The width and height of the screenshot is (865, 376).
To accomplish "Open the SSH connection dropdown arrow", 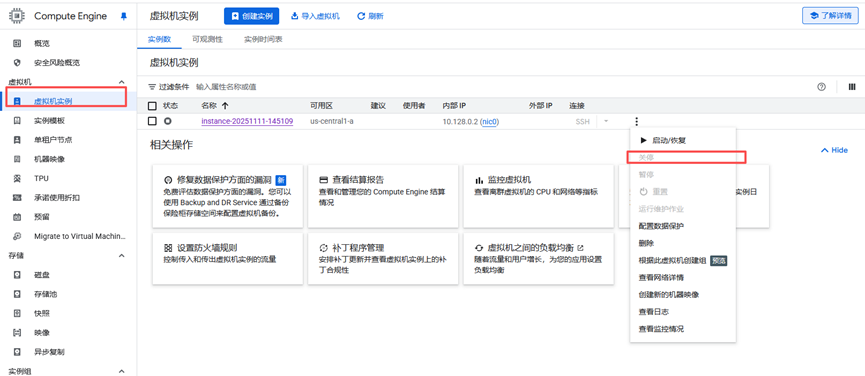I will coord(606,121).
